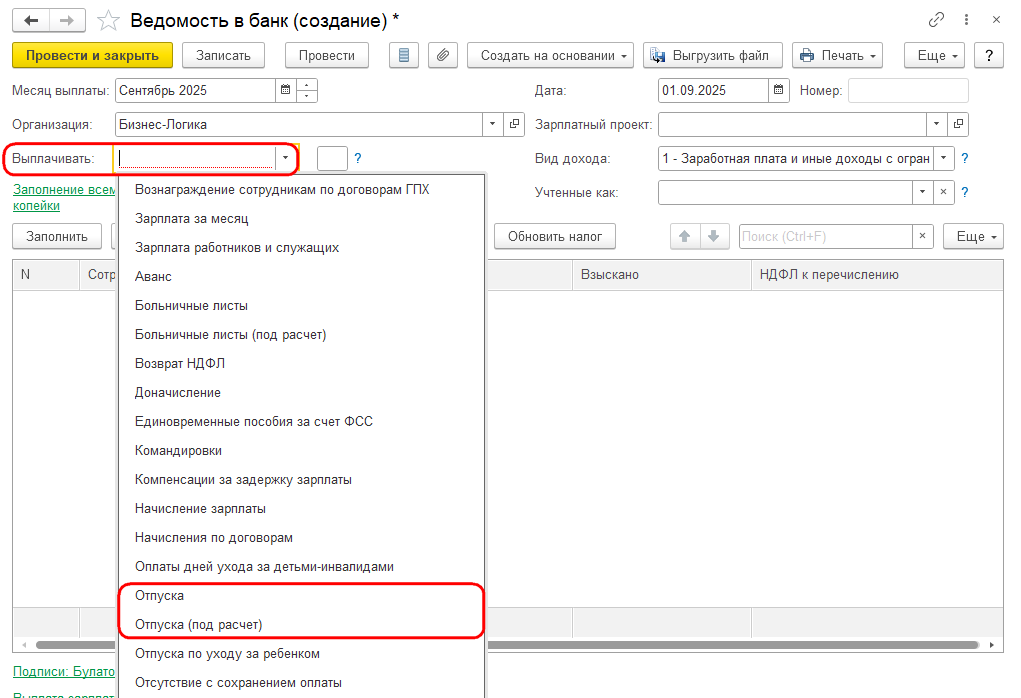Open the Учтенные как dropdown

click(923, 192)
